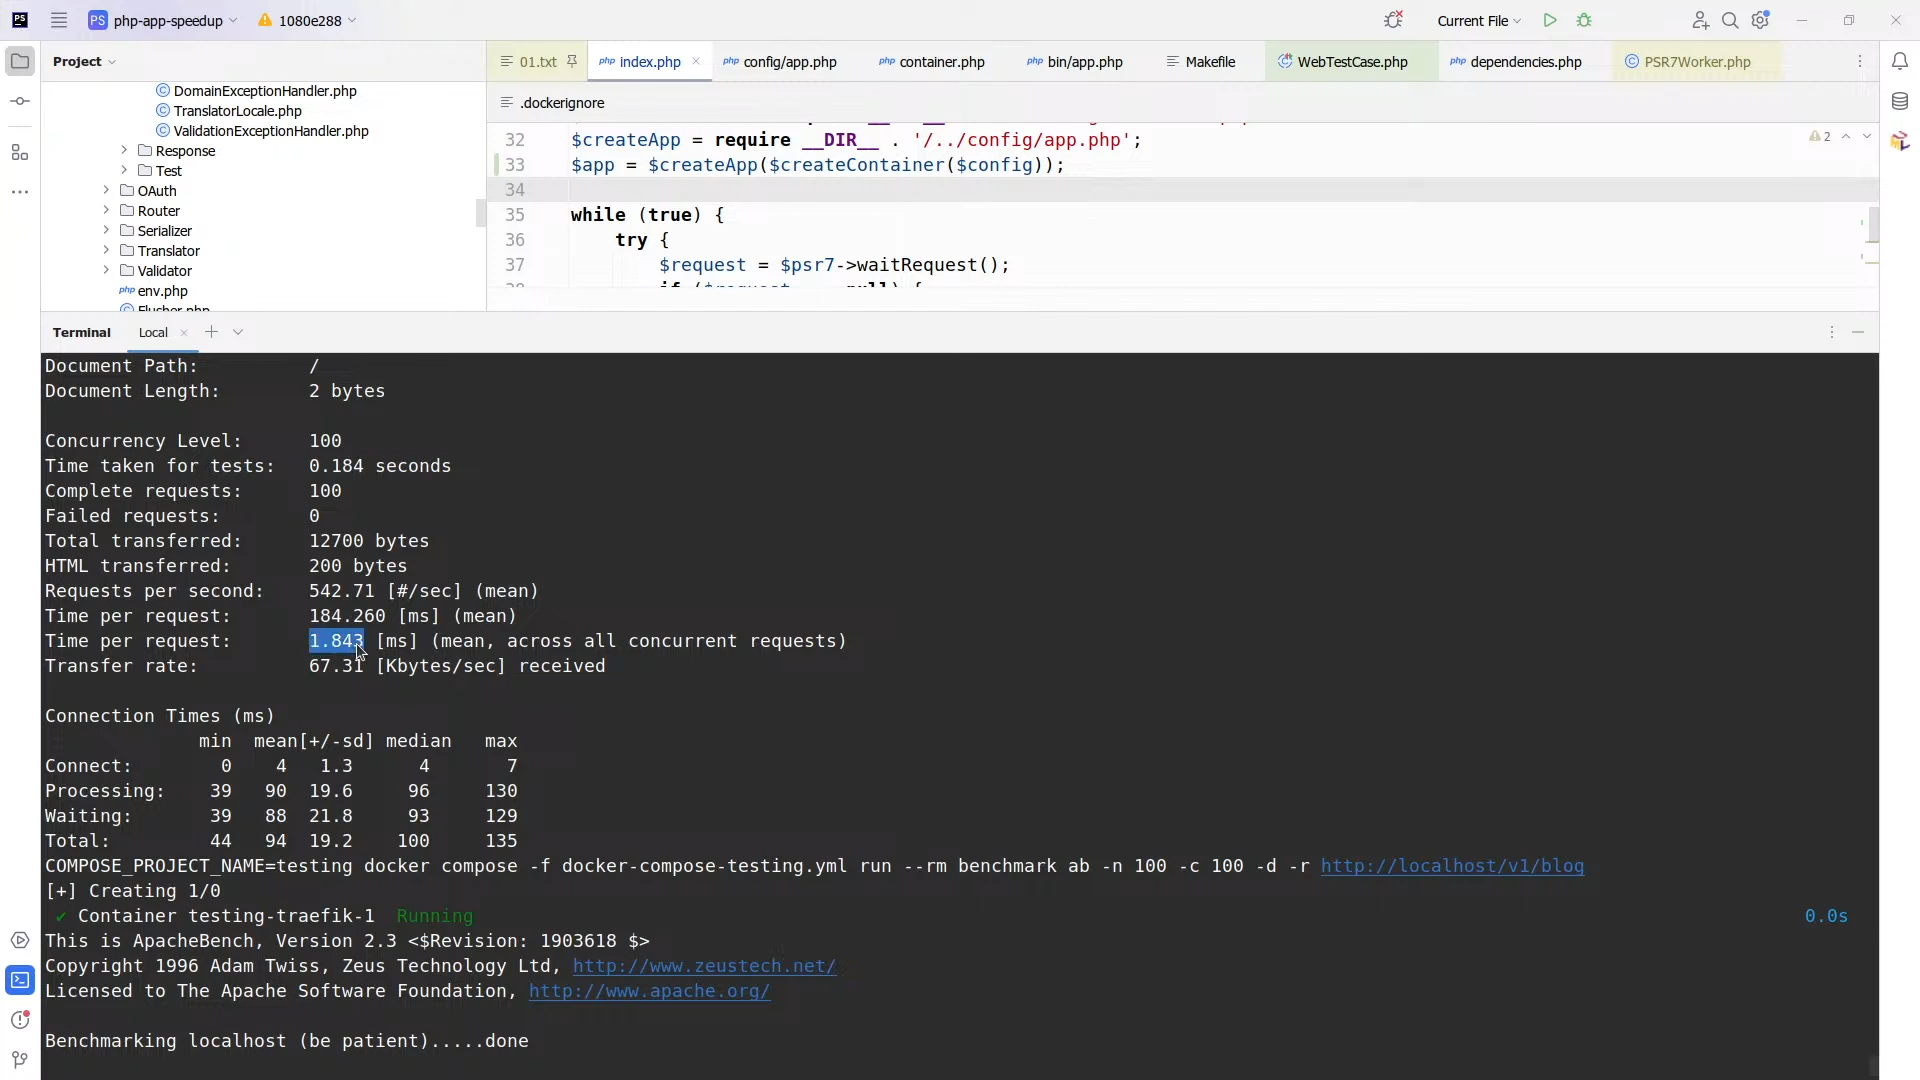Open Git tool window icon
This screenshot has height=1080, width=1920.
pos(20,1060)
